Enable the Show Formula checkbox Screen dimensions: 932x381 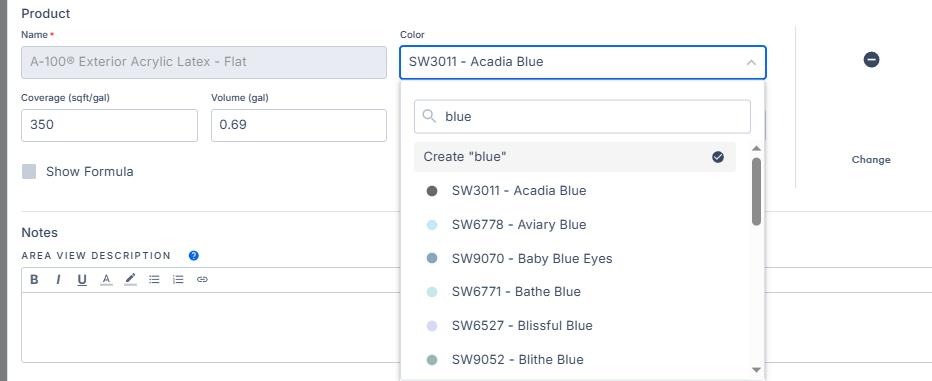coord(29,172)
